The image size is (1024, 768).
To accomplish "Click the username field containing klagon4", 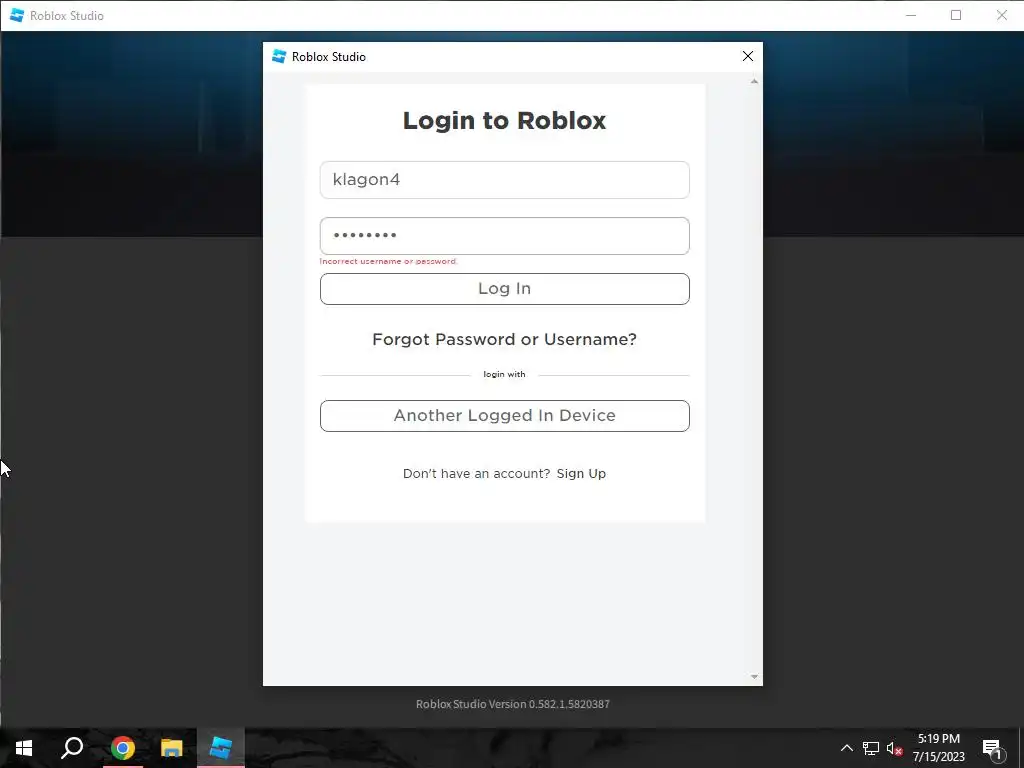I will pos(504,180).
